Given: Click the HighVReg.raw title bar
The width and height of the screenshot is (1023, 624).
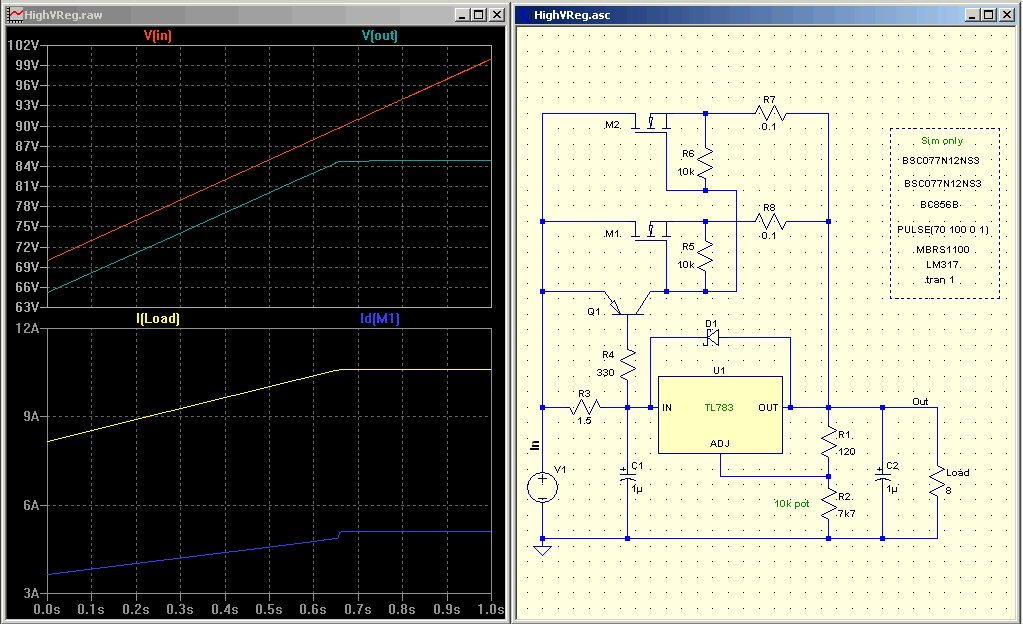Looking at the screenshot, I should click(256, 14).
